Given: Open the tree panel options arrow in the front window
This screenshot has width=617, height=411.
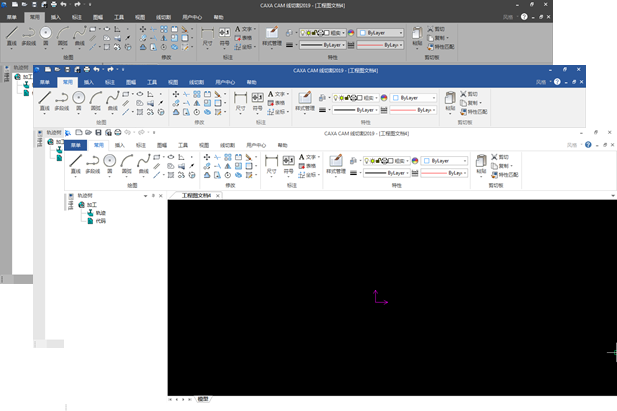Looking at the screenshot, I should (146, 195).
